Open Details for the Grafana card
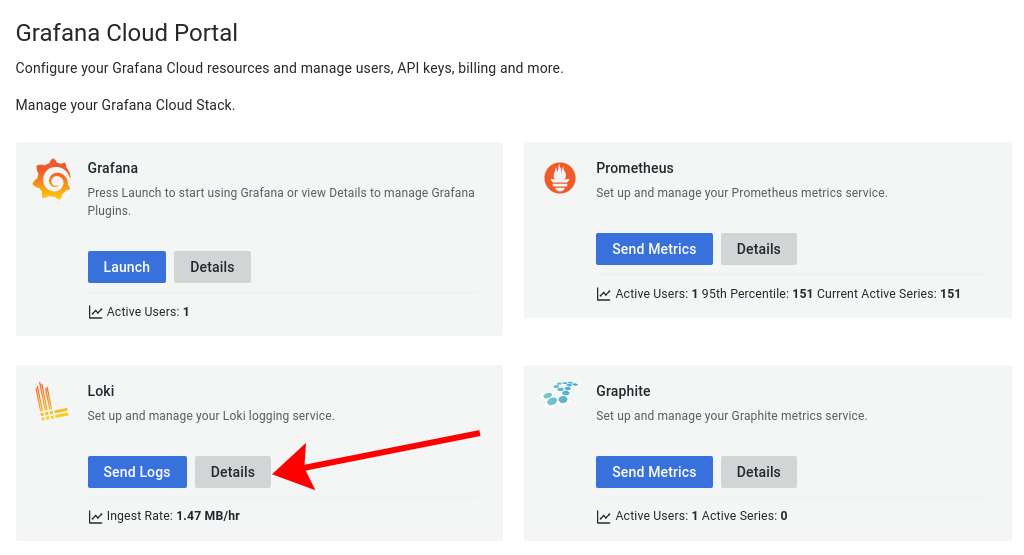Image resolution: width=1024 pixels, height=555 pixels. pyautogui.click(x=212, y=267)
